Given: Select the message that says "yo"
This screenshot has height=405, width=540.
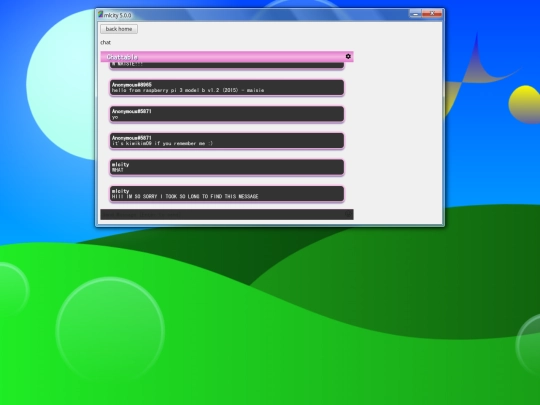Looking at the screenshot, I should point(227,114).
